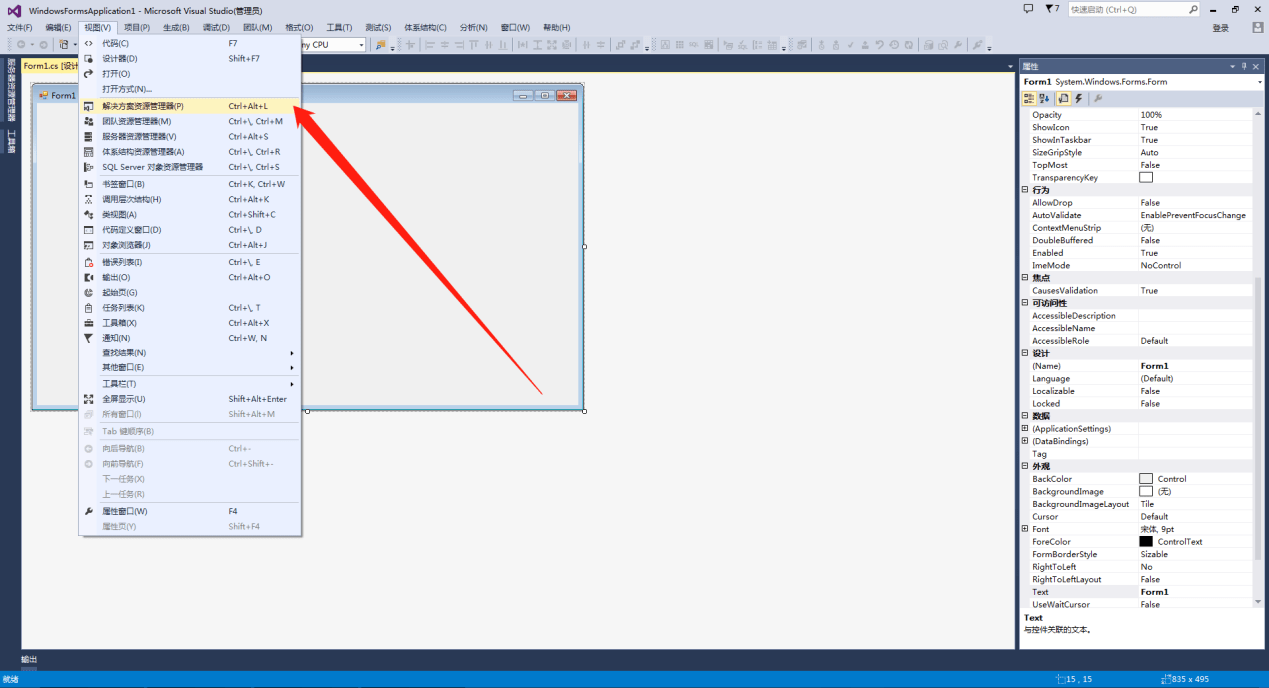Click the Form1 designer window title bar
The height and width of the screenshot is (688, 1269).
(308, 95)
